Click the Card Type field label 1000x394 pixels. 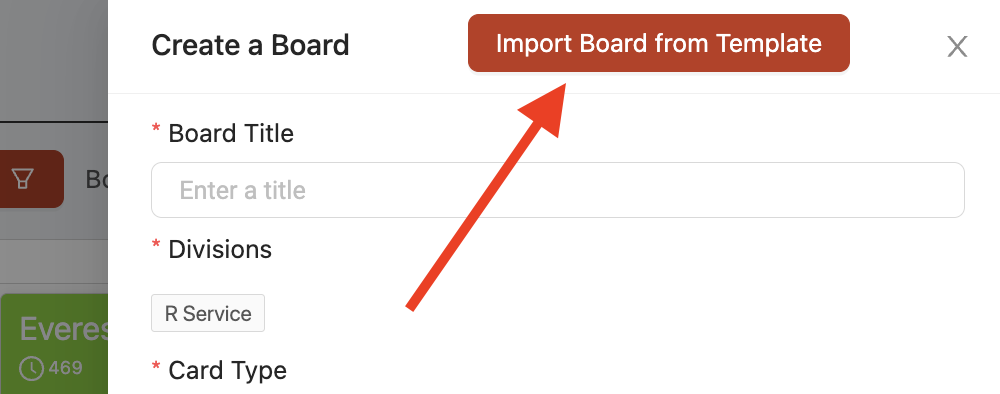(228, 370)
